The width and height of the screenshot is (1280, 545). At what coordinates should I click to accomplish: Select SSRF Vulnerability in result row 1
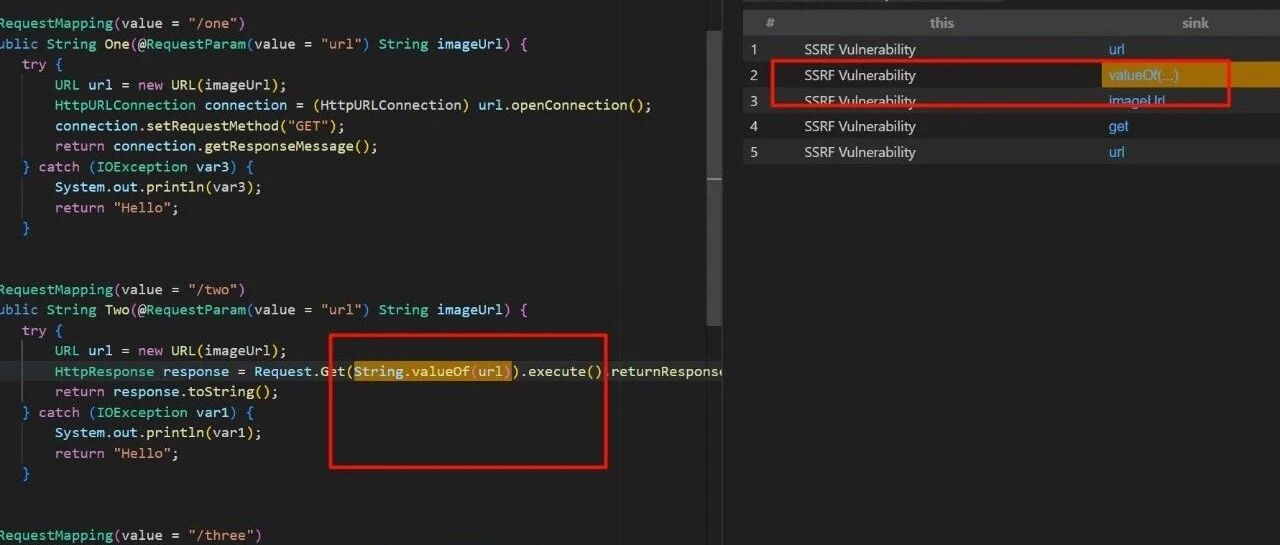coord(859,49)
